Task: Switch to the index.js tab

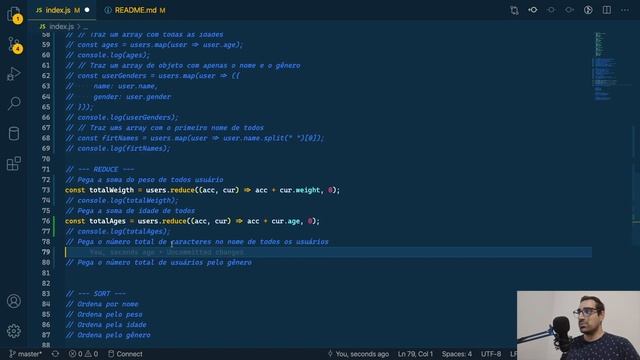Action: point(61,10)
